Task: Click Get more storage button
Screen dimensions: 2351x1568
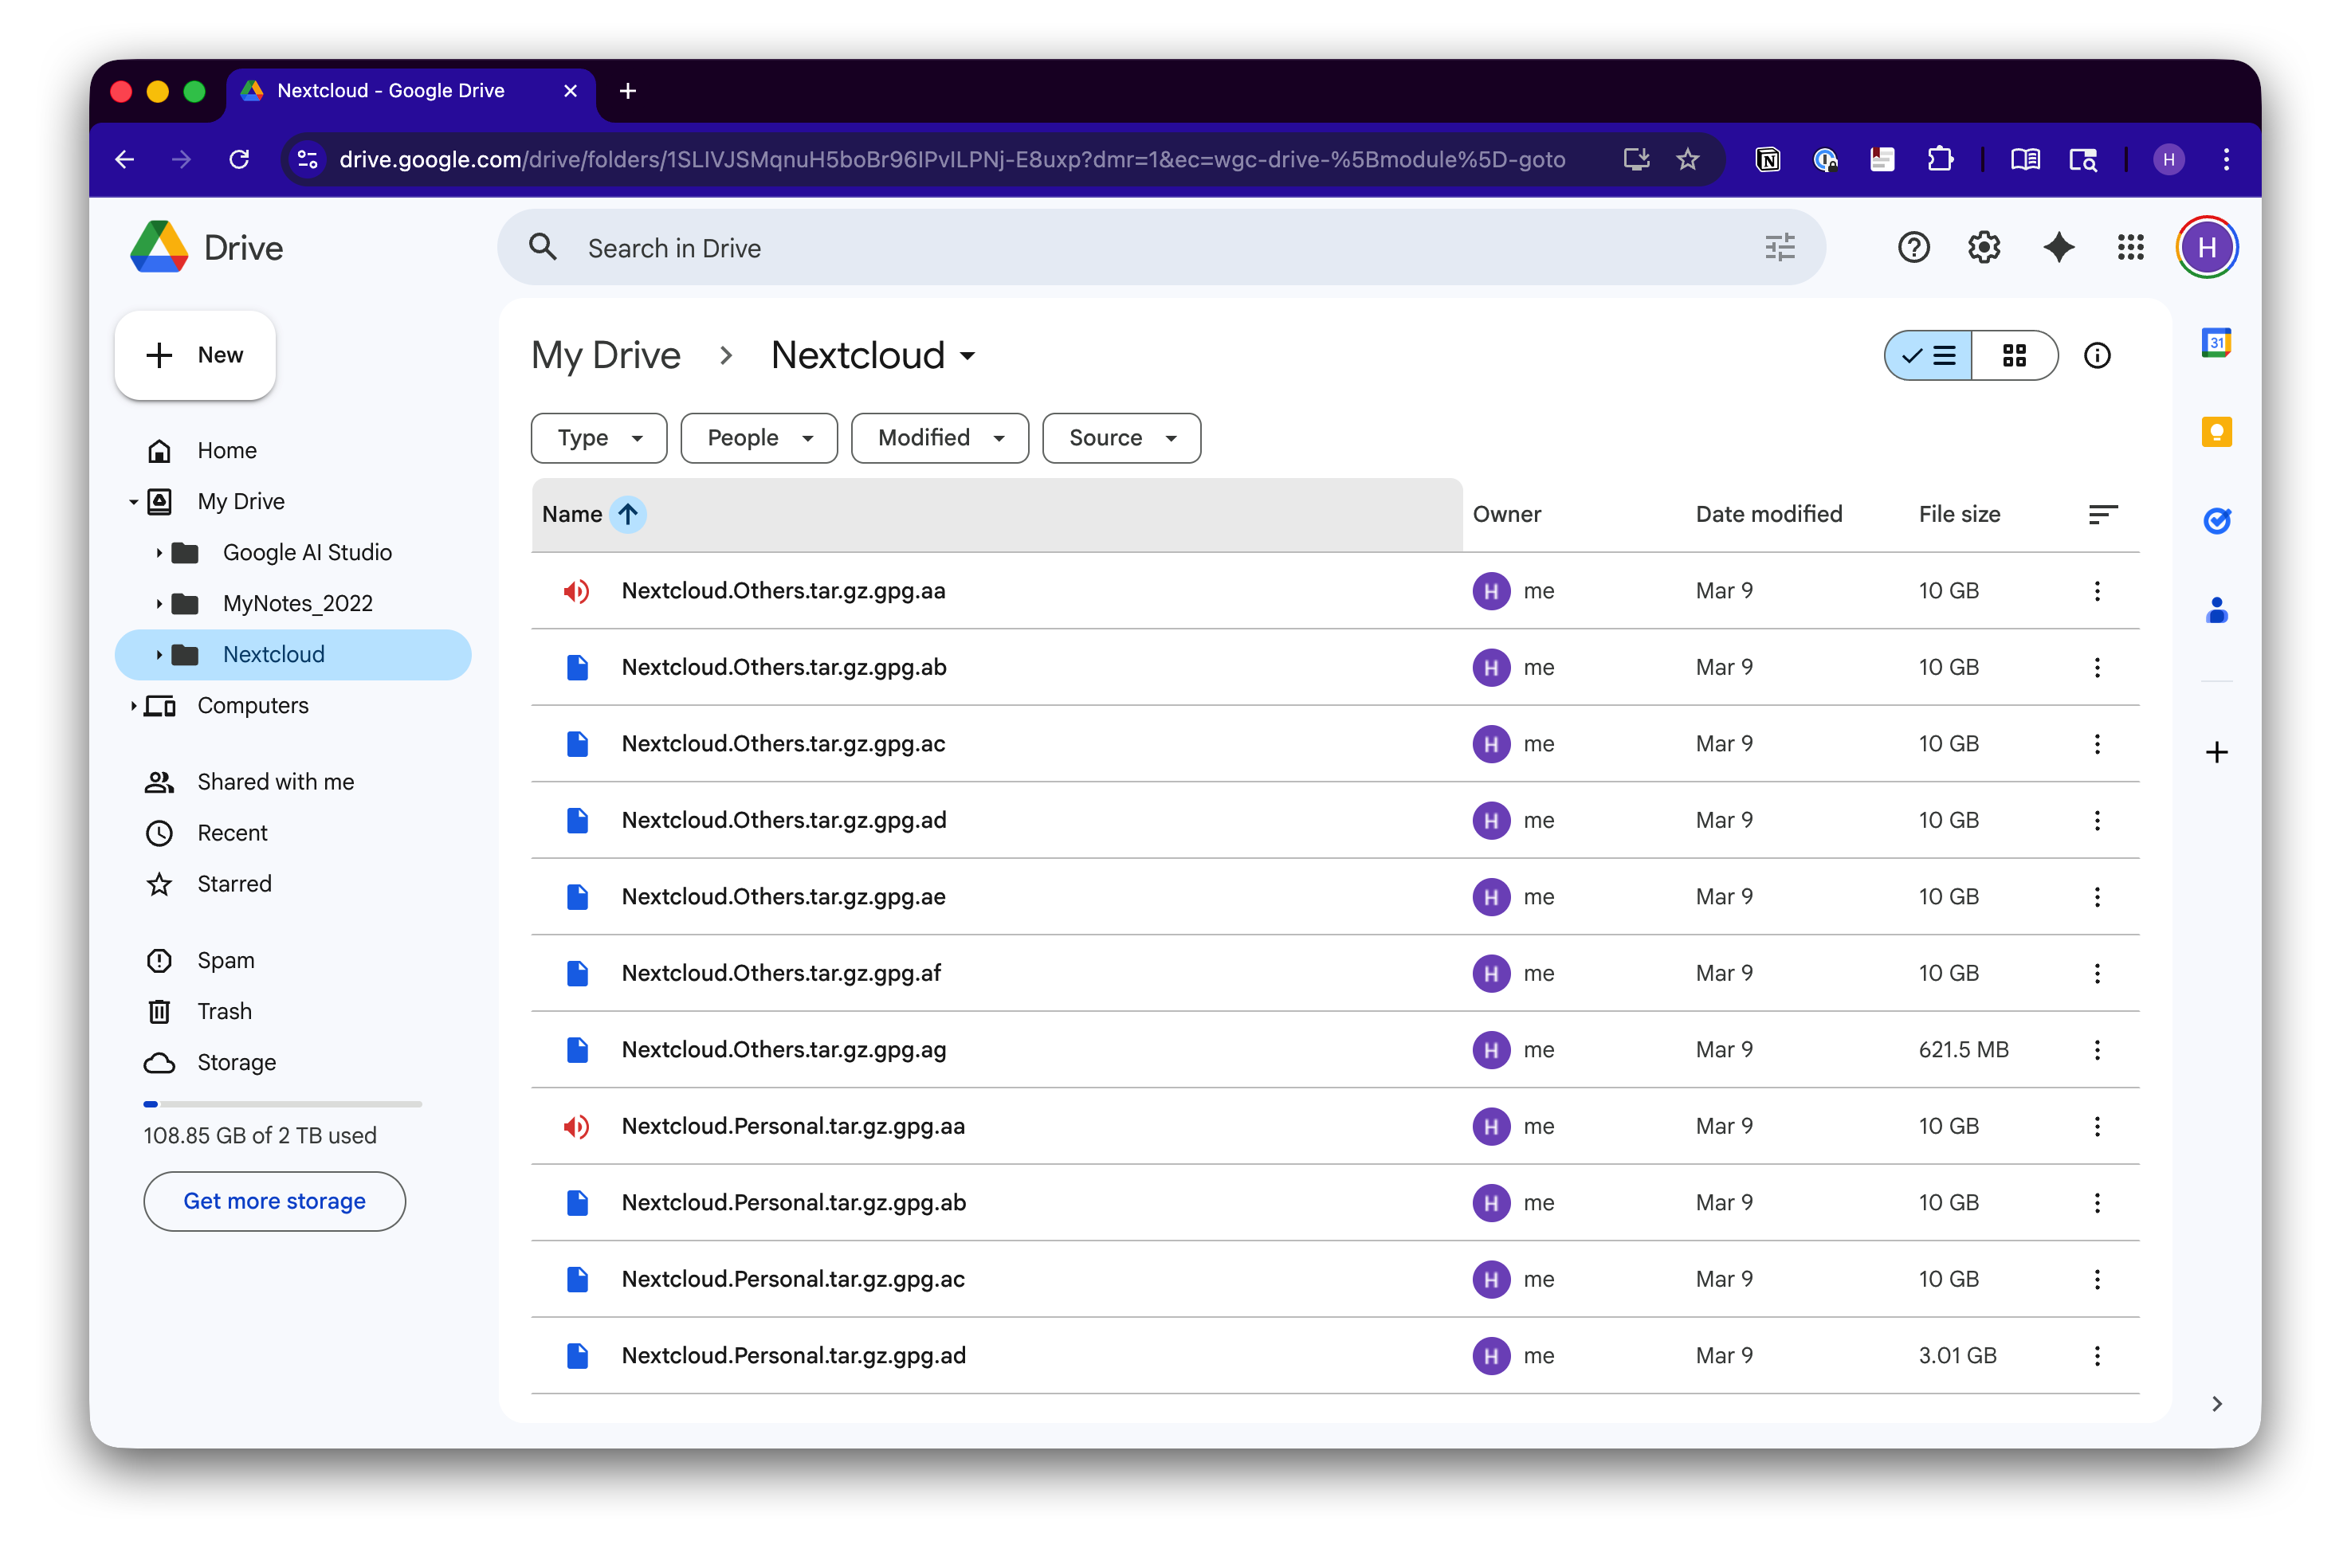Action: (274, 1201)
